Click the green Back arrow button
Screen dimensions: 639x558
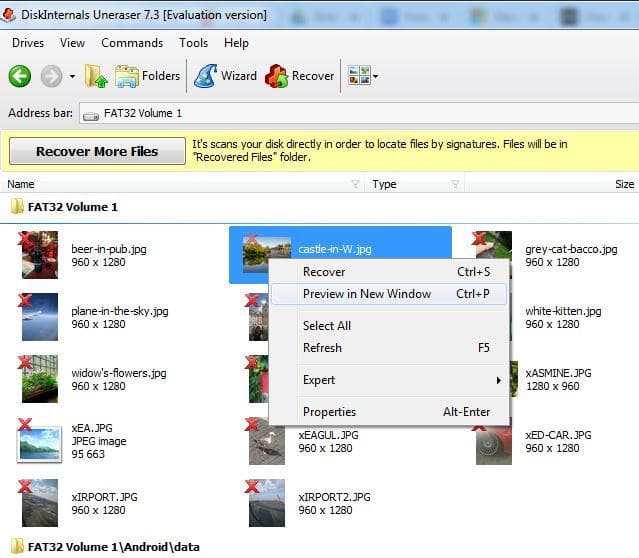19,76
